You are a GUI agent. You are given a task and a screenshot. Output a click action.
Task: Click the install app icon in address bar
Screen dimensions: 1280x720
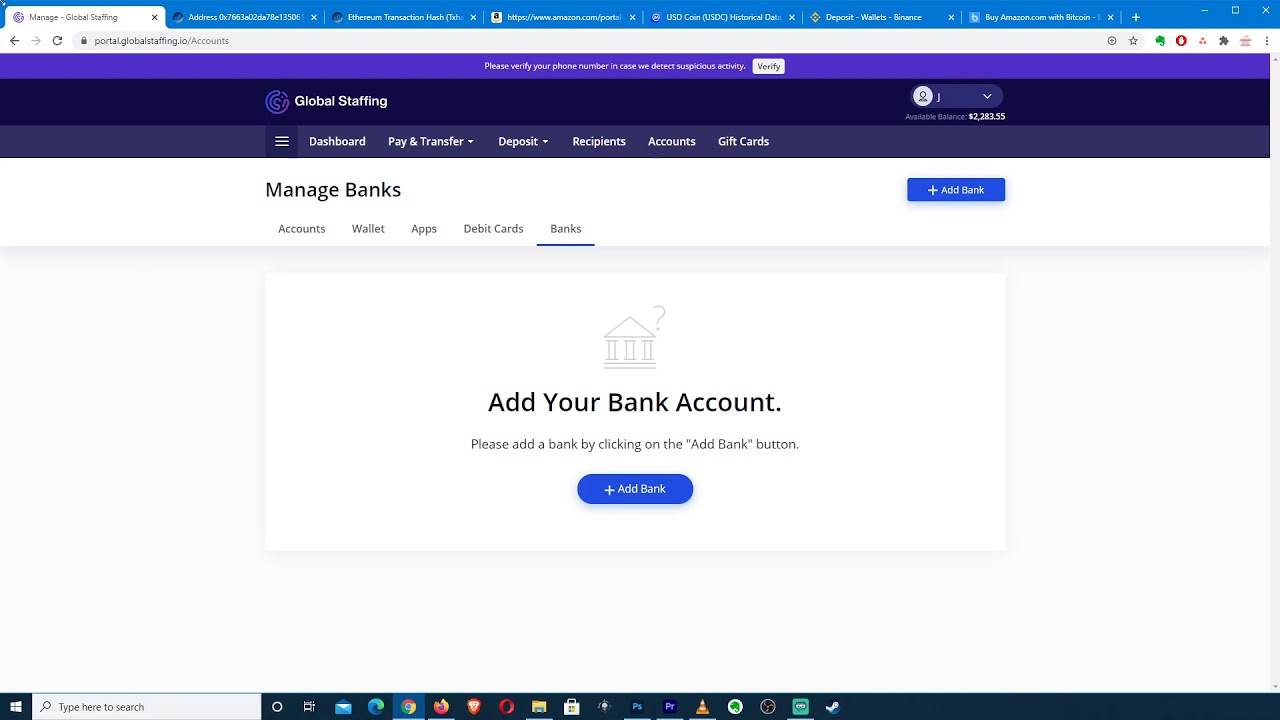pos(1112,41)
